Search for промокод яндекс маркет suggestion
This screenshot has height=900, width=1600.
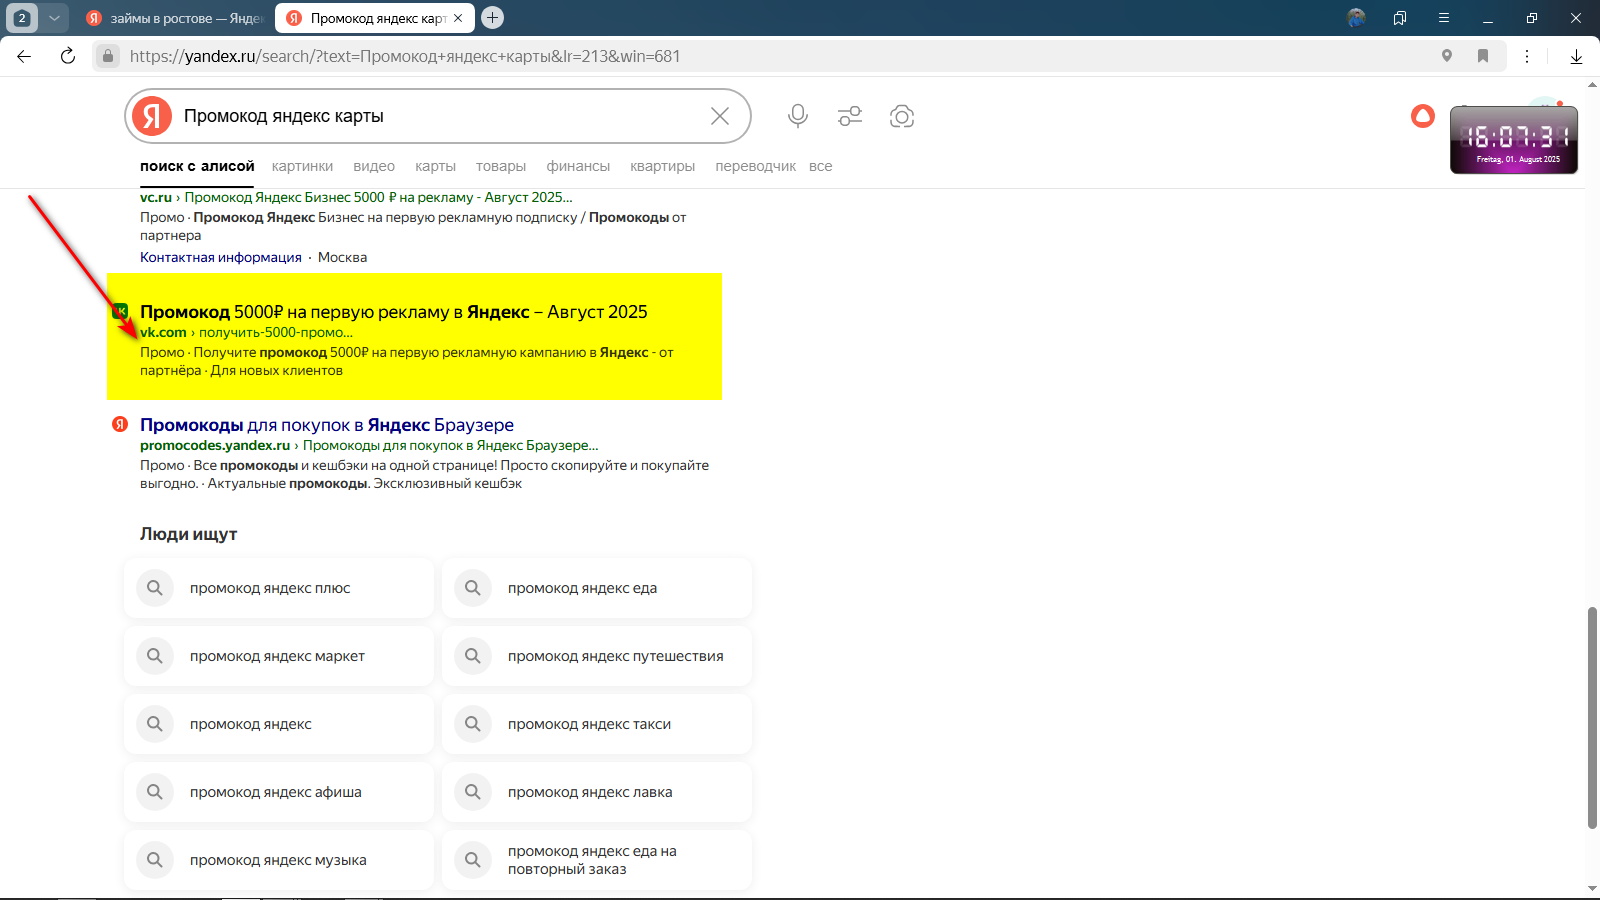point(279,656)
